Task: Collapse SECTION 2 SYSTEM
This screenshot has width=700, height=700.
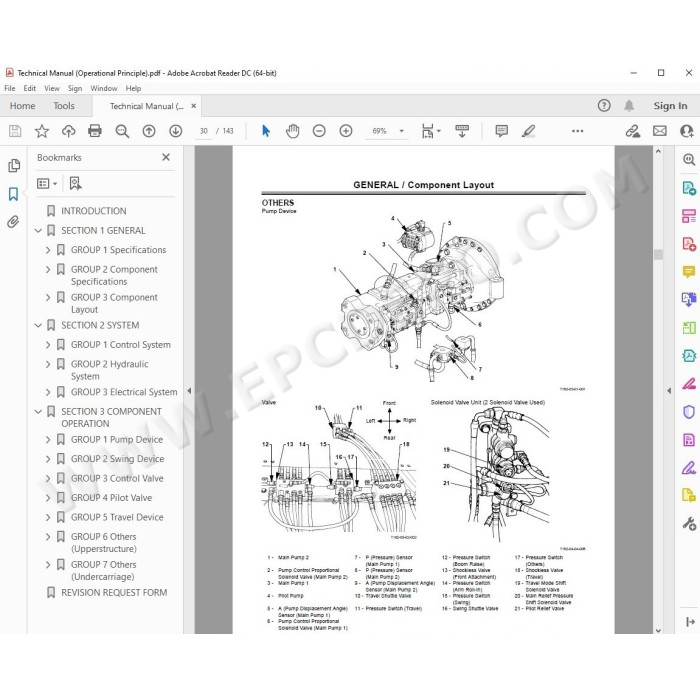Action: point(38,325)
